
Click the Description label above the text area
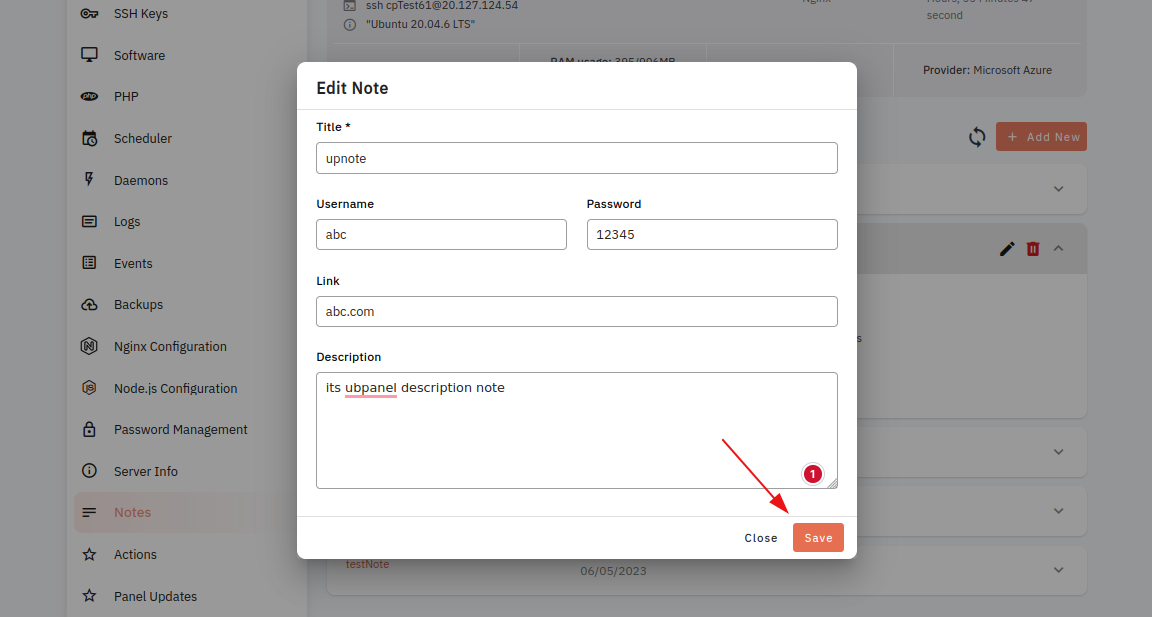pyautogui.click(x=349, y=357)
